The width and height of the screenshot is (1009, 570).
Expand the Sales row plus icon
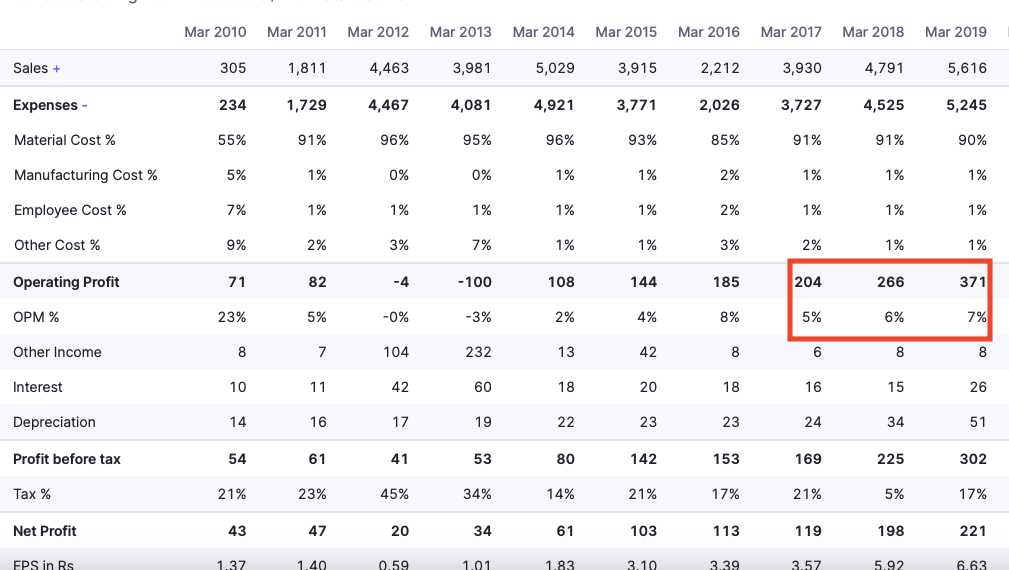click(x=57, y=69)
